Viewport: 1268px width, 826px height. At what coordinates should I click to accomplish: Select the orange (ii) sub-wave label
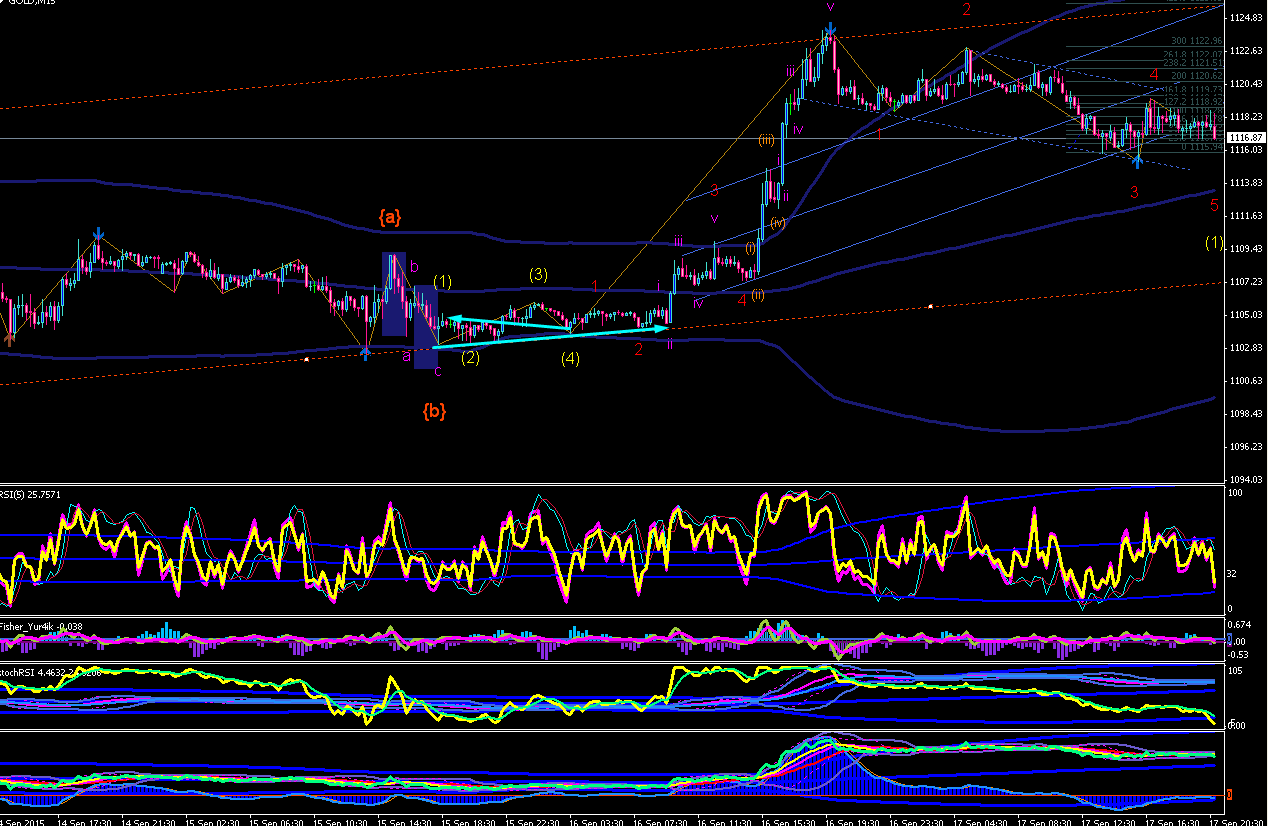758,294
